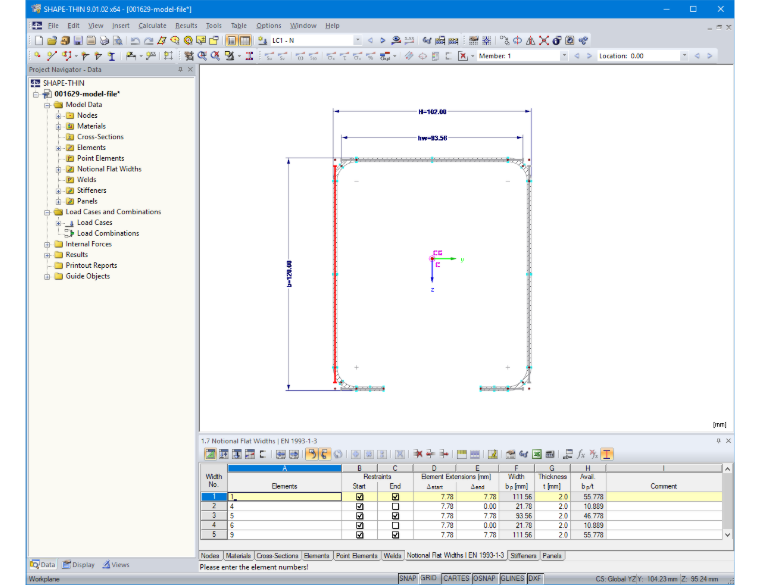The width and height of the screenshot is (760, 585).
Task: Click the first green table icon in table toolbar
Action: pos(210,454)
